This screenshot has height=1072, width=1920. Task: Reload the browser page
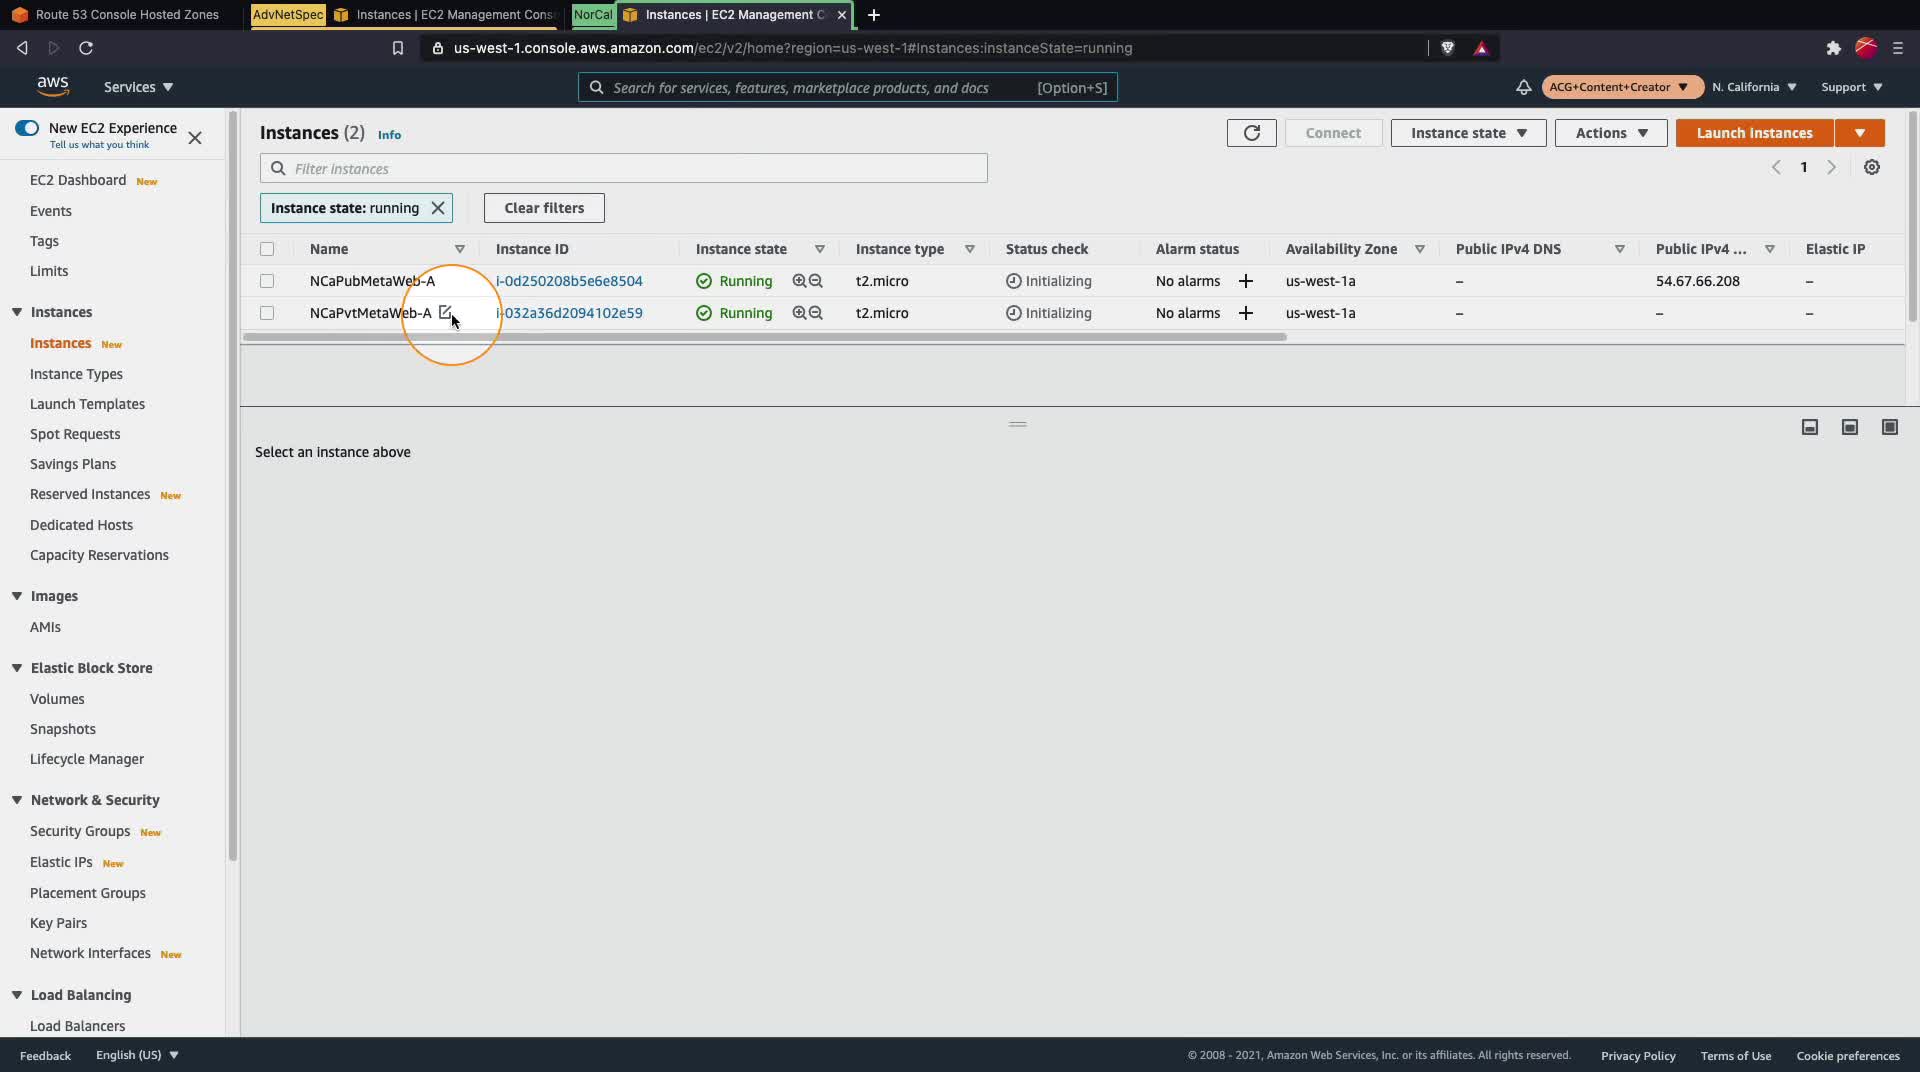(x=86, y=48)
